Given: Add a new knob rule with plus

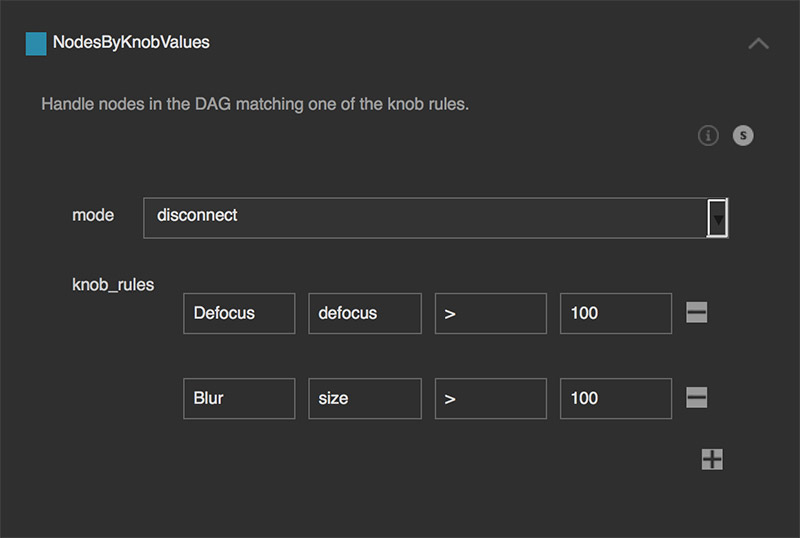Looking at the screenshot, I should (x=711, y=459).
